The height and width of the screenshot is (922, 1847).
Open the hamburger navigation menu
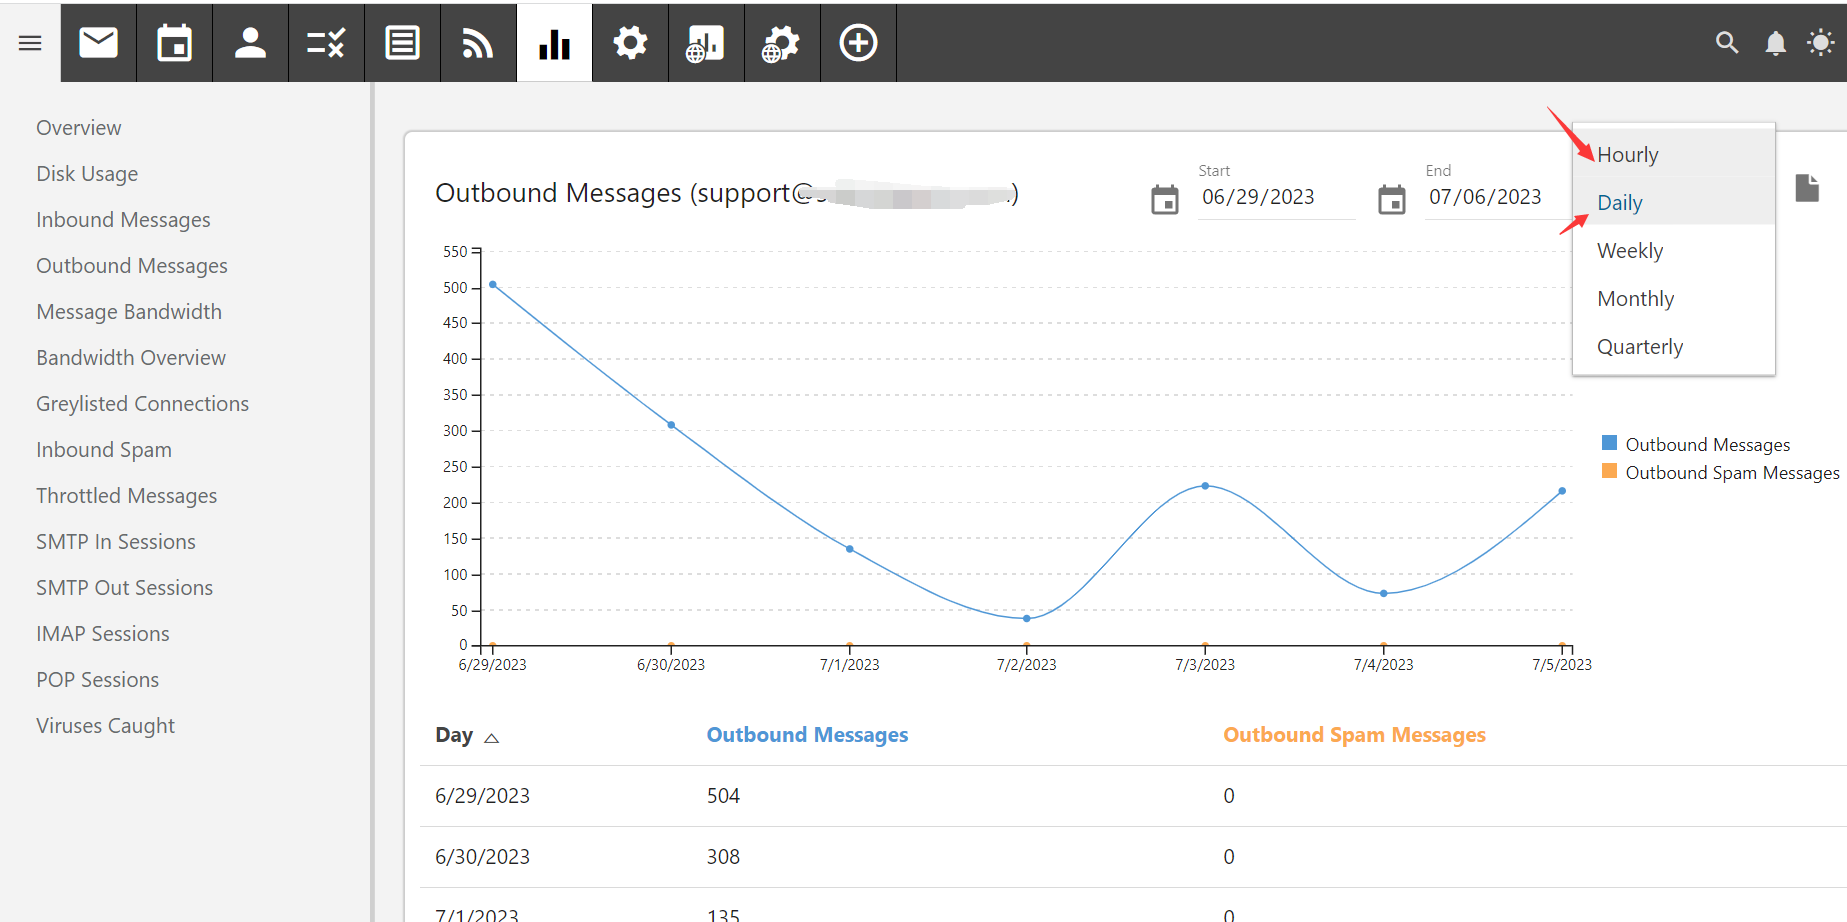30,43
